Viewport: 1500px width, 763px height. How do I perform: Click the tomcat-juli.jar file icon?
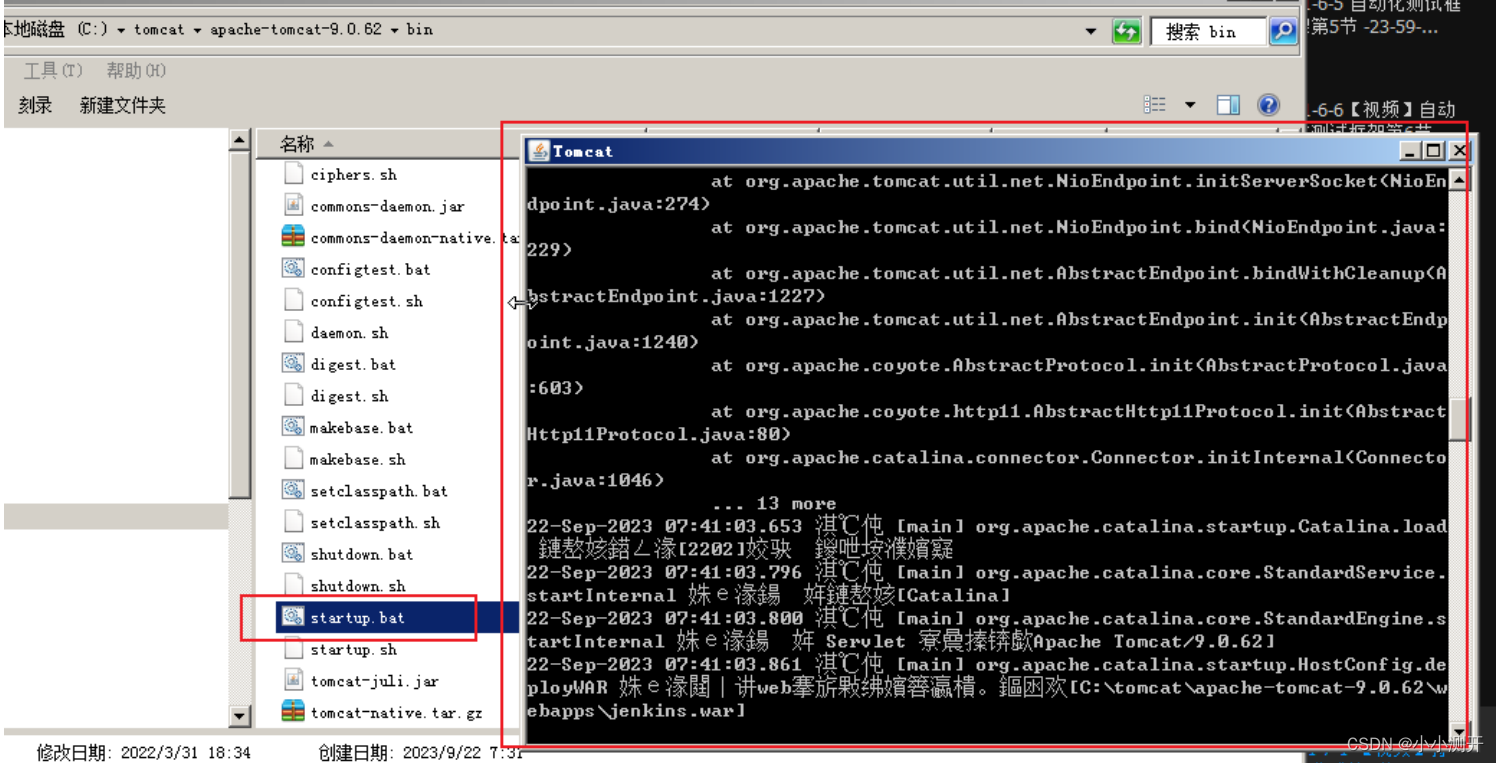[x=293, y=681]
